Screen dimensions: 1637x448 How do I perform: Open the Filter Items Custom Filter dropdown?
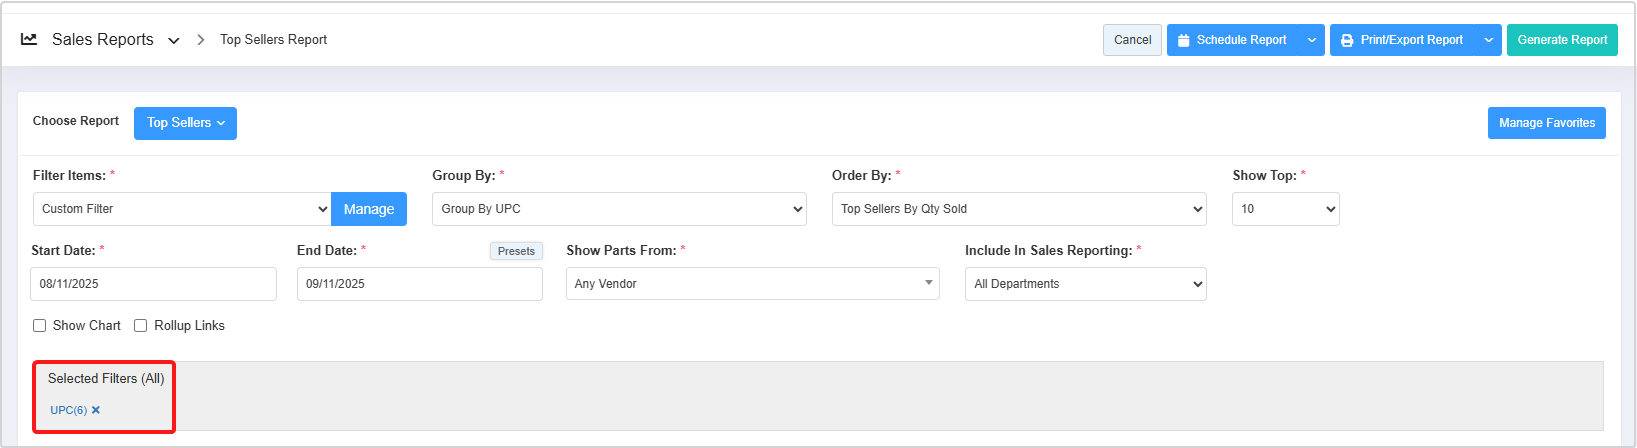click(182, 209)
